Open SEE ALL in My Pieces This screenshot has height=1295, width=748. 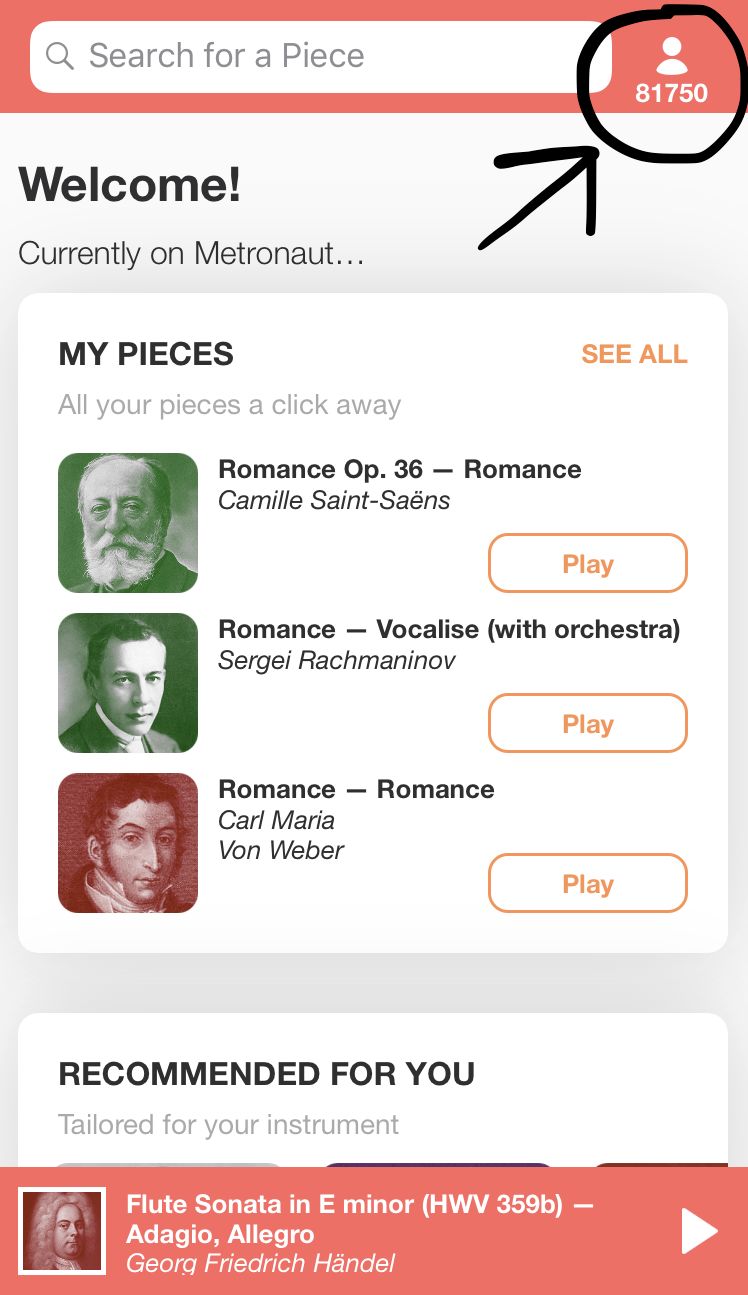pyautogui.click(x=634, y=354)
